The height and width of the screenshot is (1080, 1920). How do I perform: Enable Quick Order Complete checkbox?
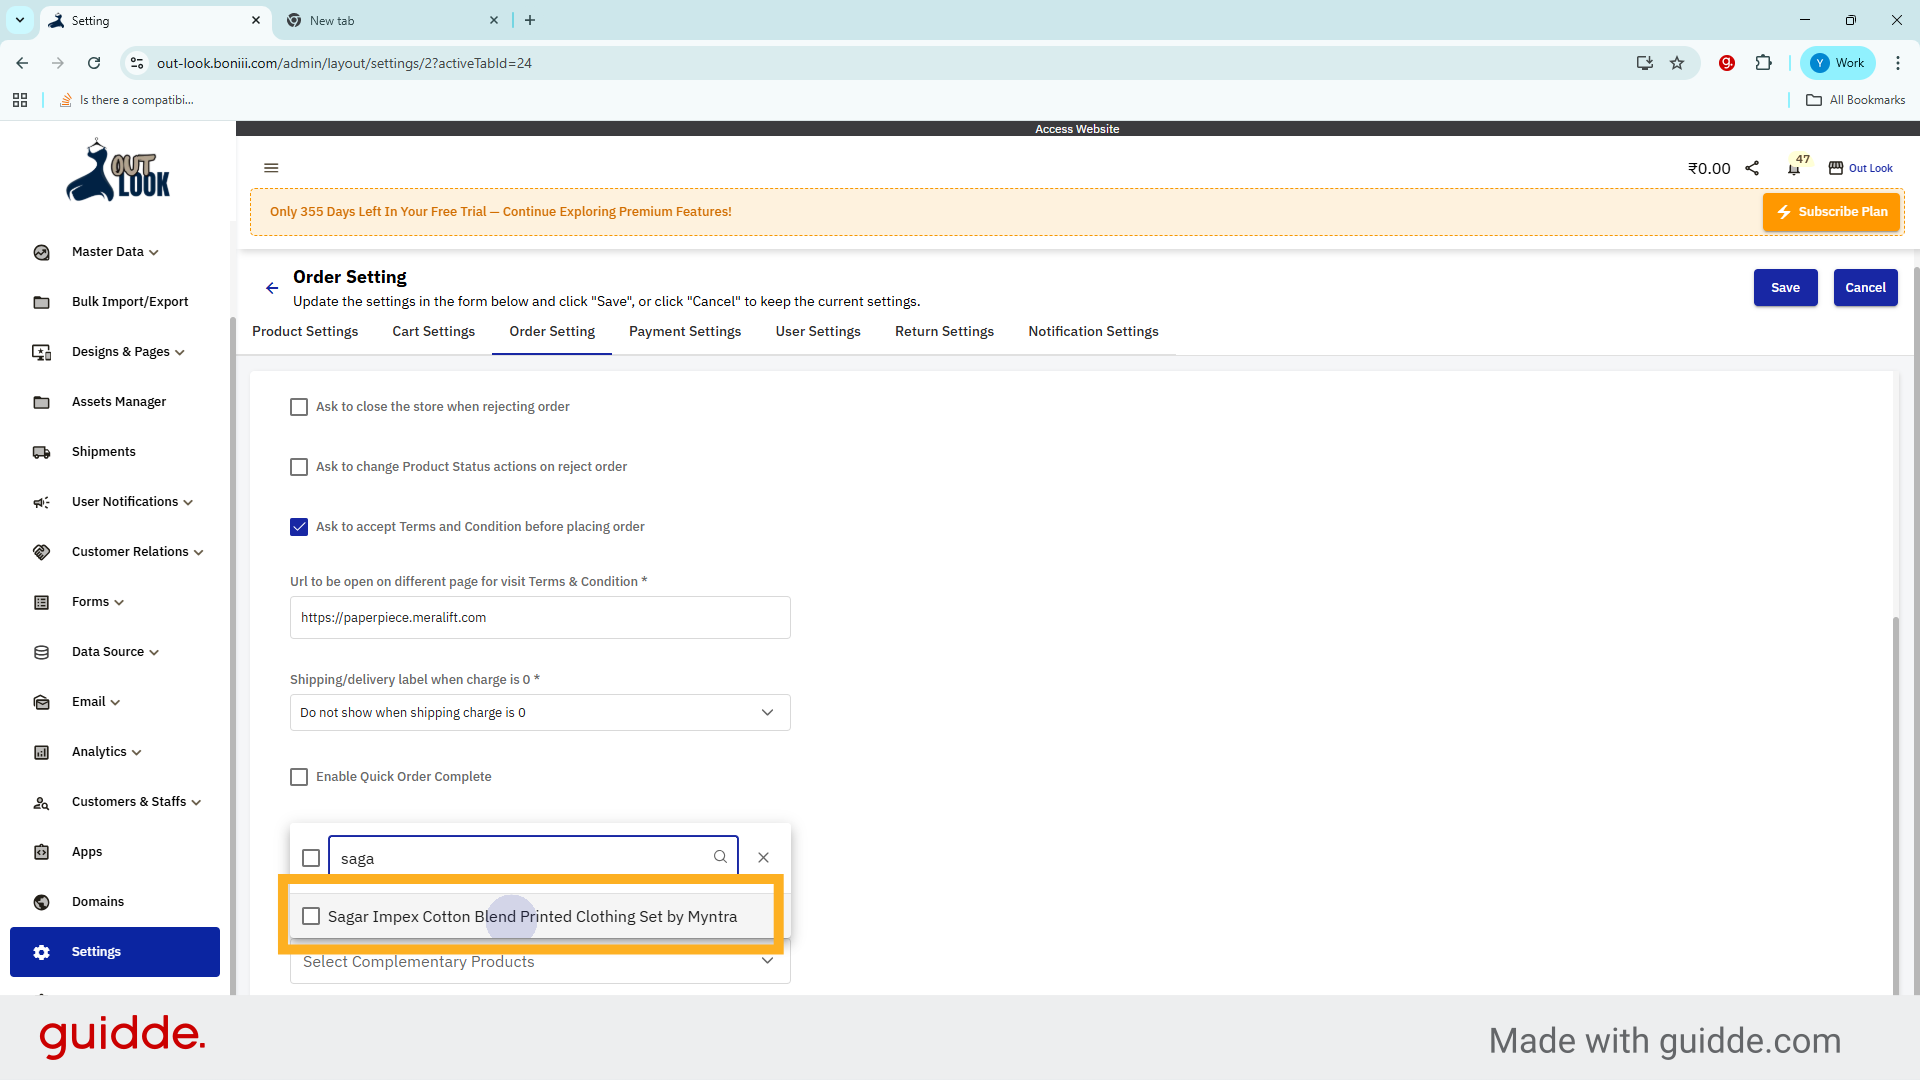point(299,777)
